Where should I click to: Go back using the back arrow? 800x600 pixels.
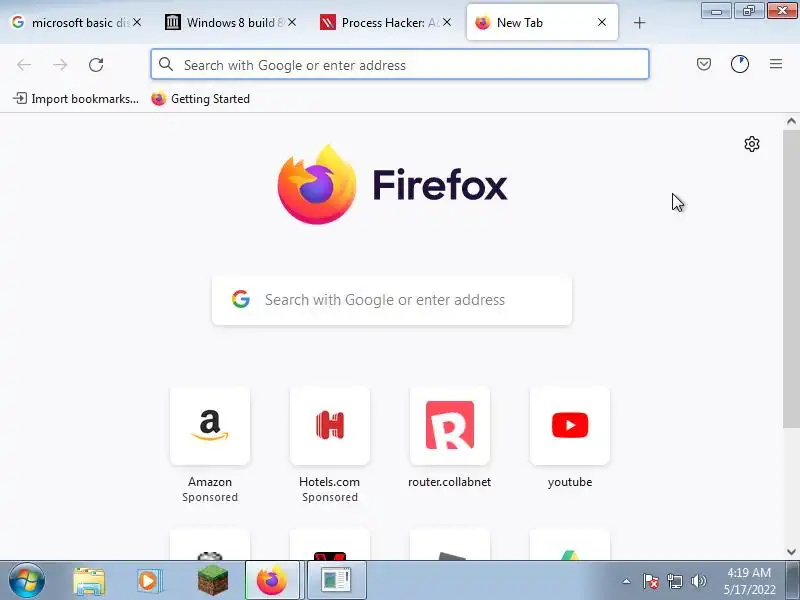pos(24,65)
